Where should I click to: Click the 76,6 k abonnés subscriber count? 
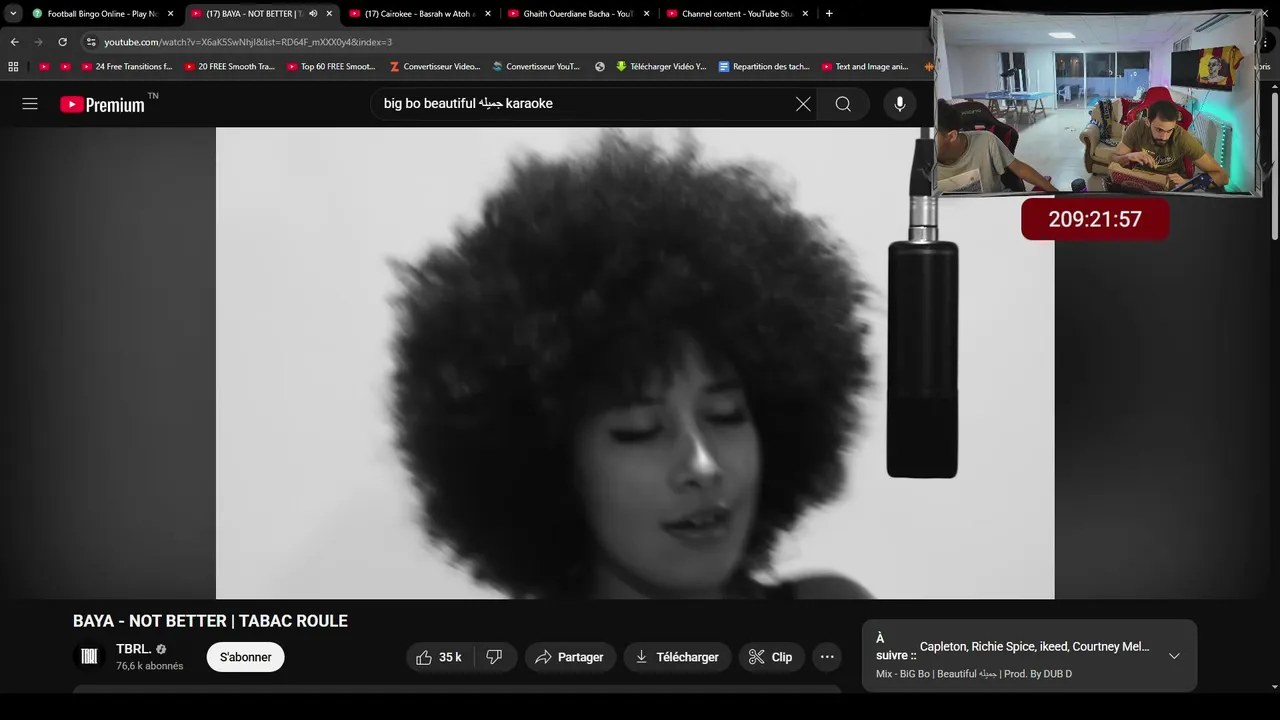coord(149,666)
